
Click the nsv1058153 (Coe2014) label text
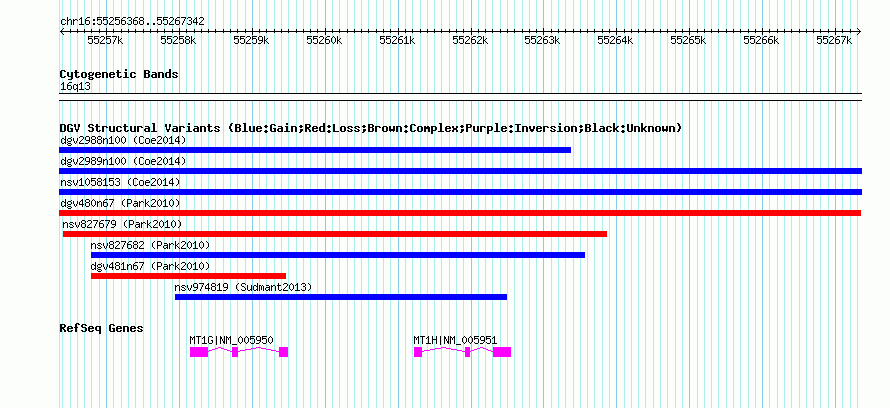coord(120,182)
